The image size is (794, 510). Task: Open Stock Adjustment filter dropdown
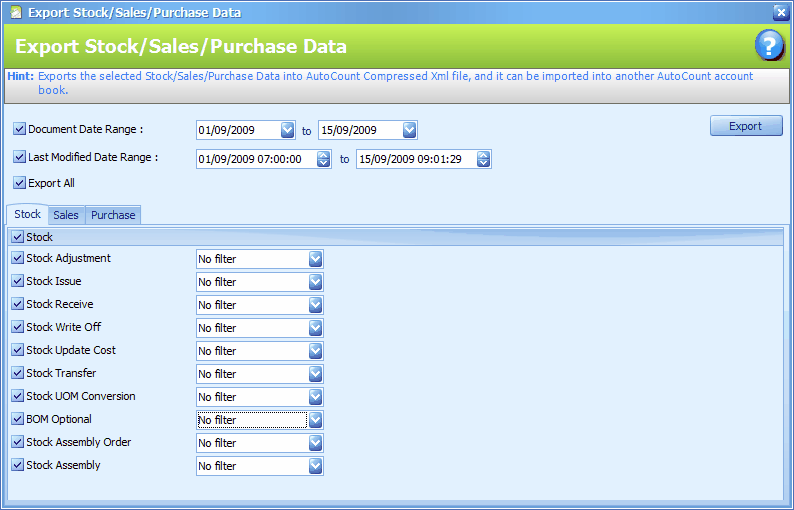(x=315, y=259)
